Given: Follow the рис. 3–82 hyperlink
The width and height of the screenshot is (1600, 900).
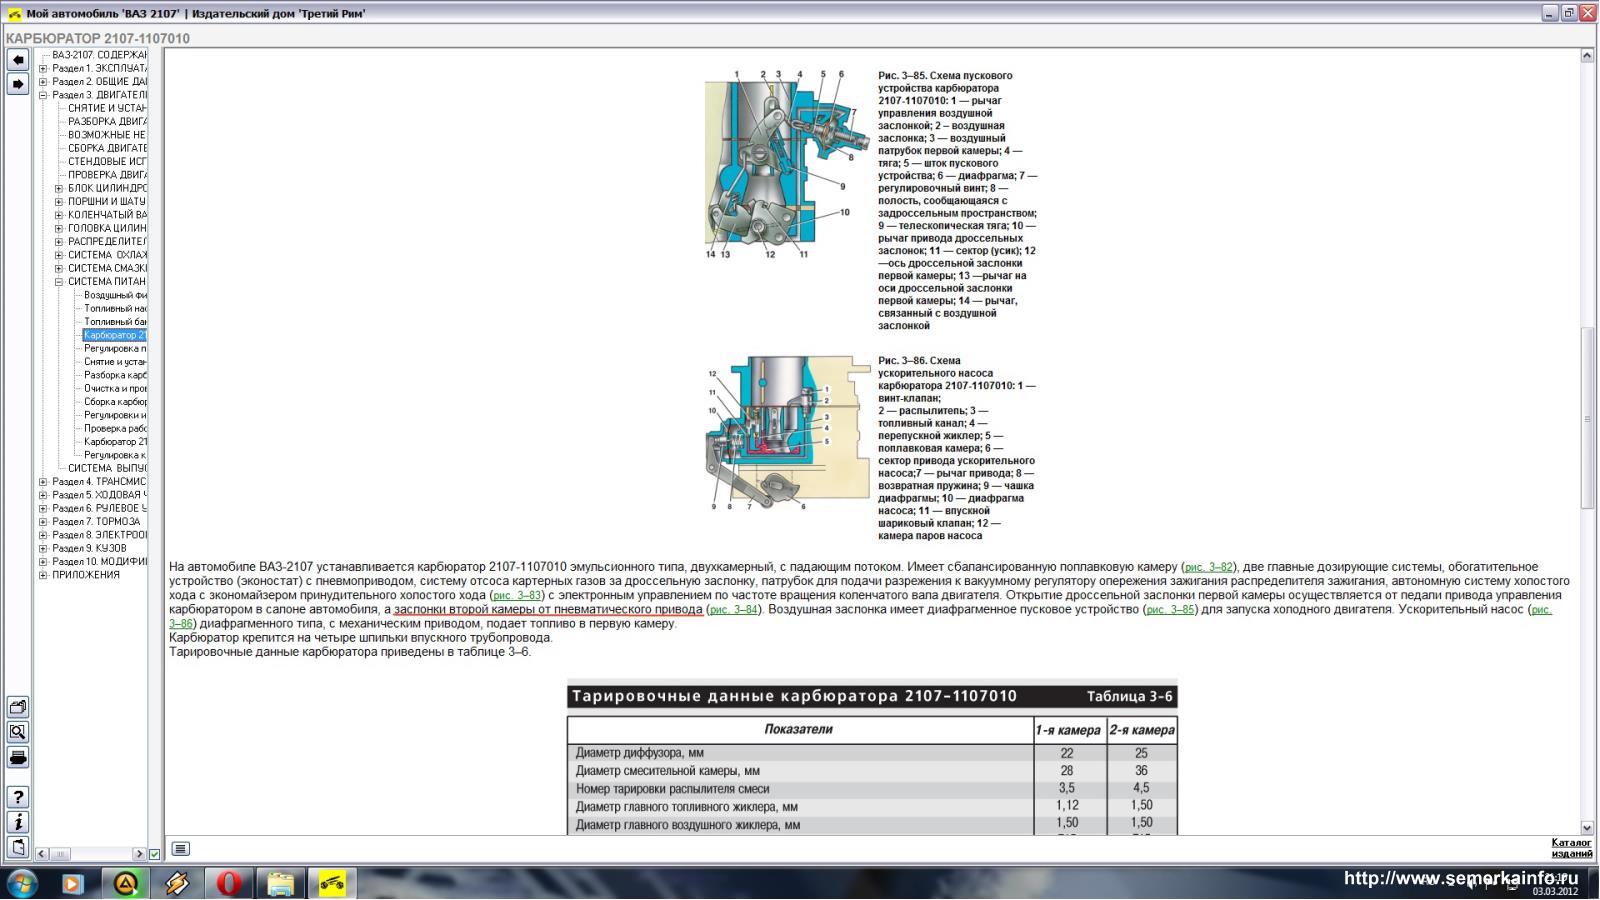Looking at the screenshot, I should coord(1208,568).
